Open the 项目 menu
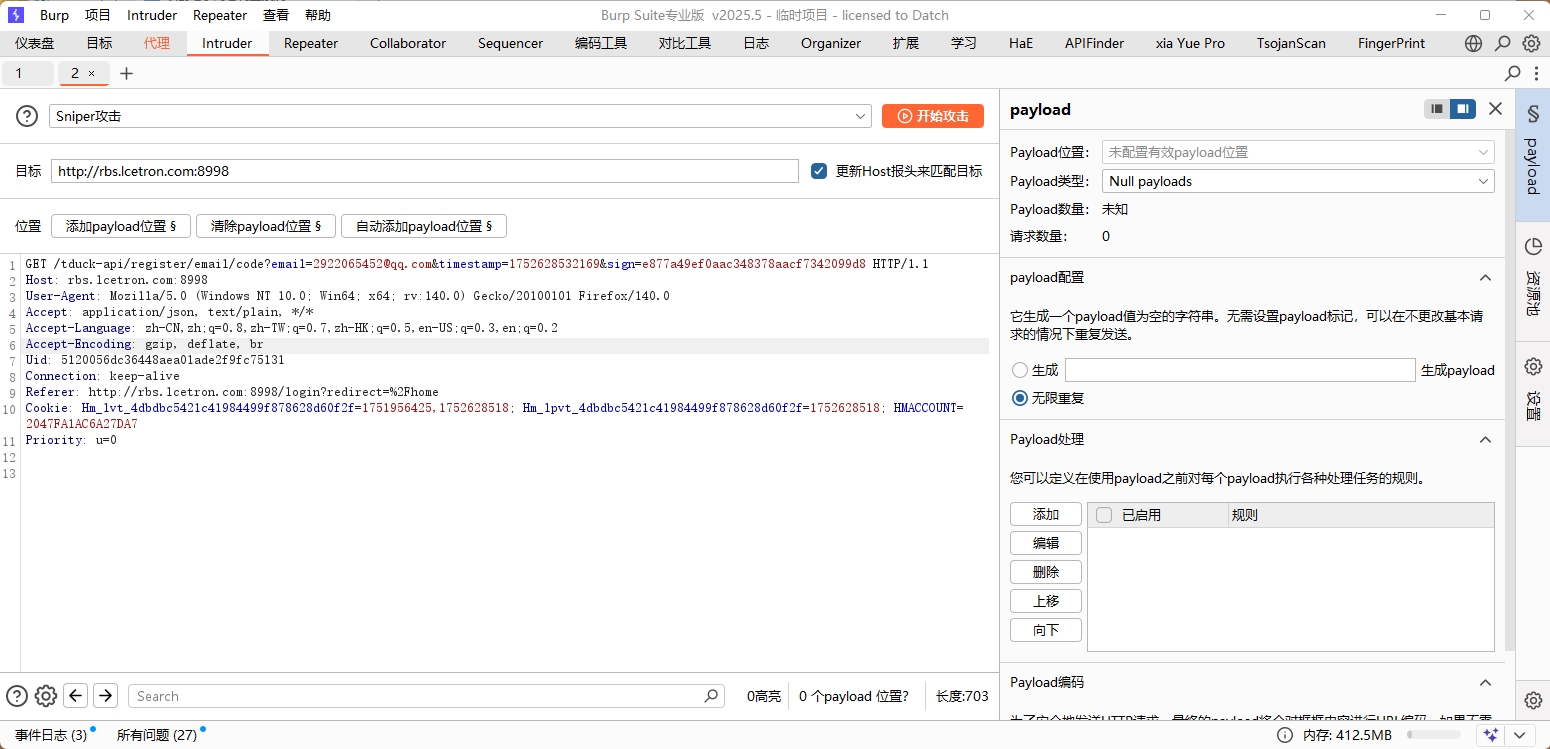Viewport: 1550px width, 749px height. tap(98, 15)
